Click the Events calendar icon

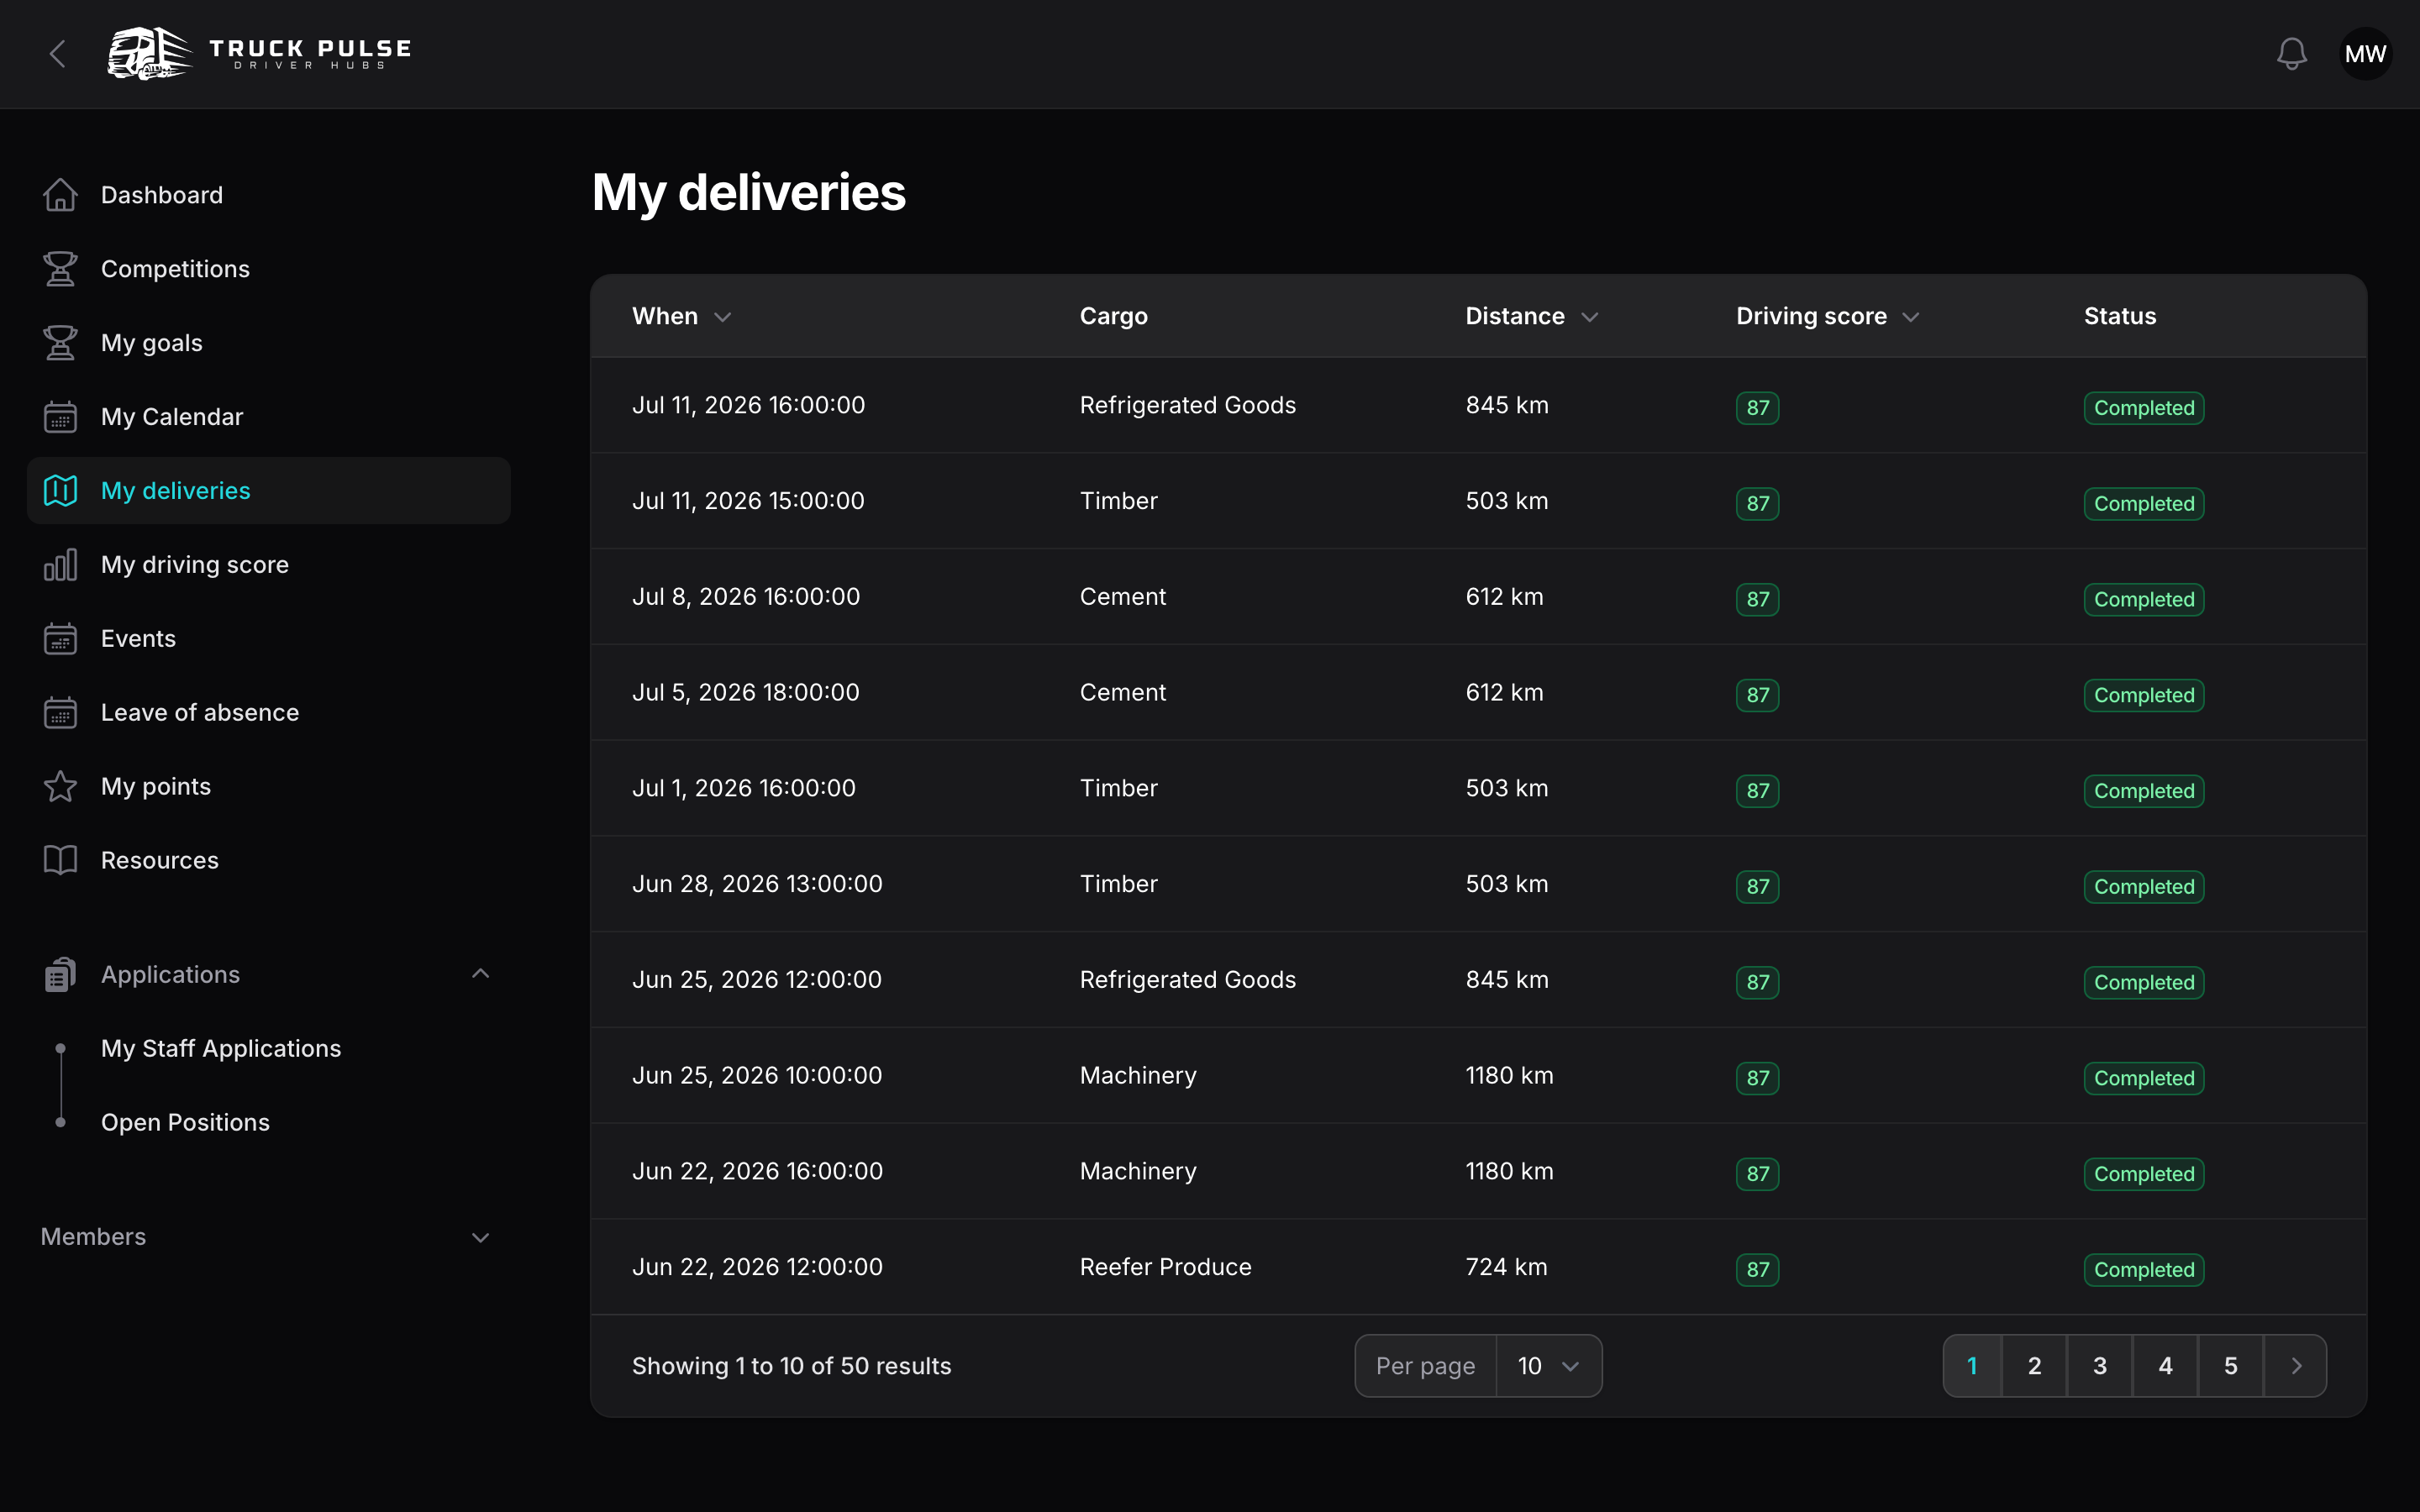[60, 639]
